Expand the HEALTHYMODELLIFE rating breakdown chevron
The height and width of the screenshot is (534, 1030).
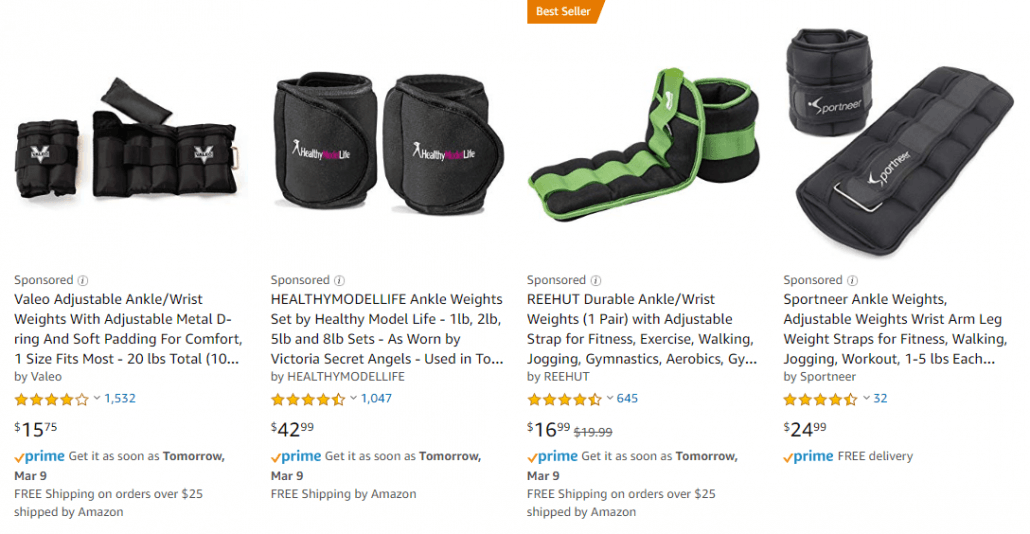pyautogui.click(x=353, y=399)
